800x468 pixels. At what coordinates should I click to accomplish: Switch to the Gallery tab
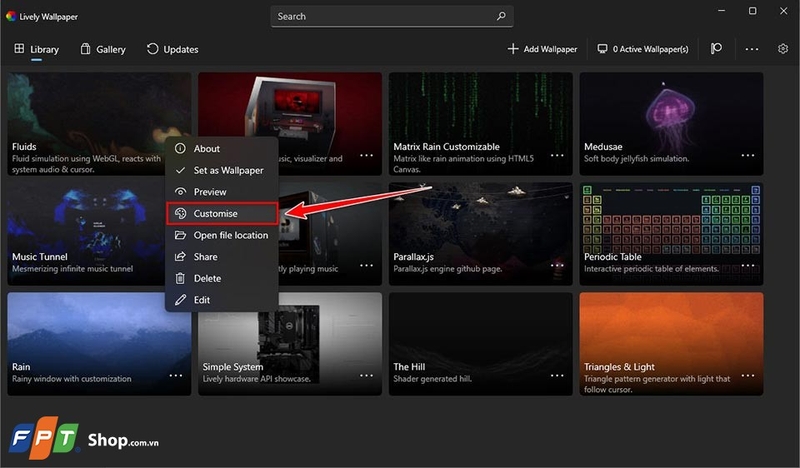pyautogui.click(x=103, y=50)
